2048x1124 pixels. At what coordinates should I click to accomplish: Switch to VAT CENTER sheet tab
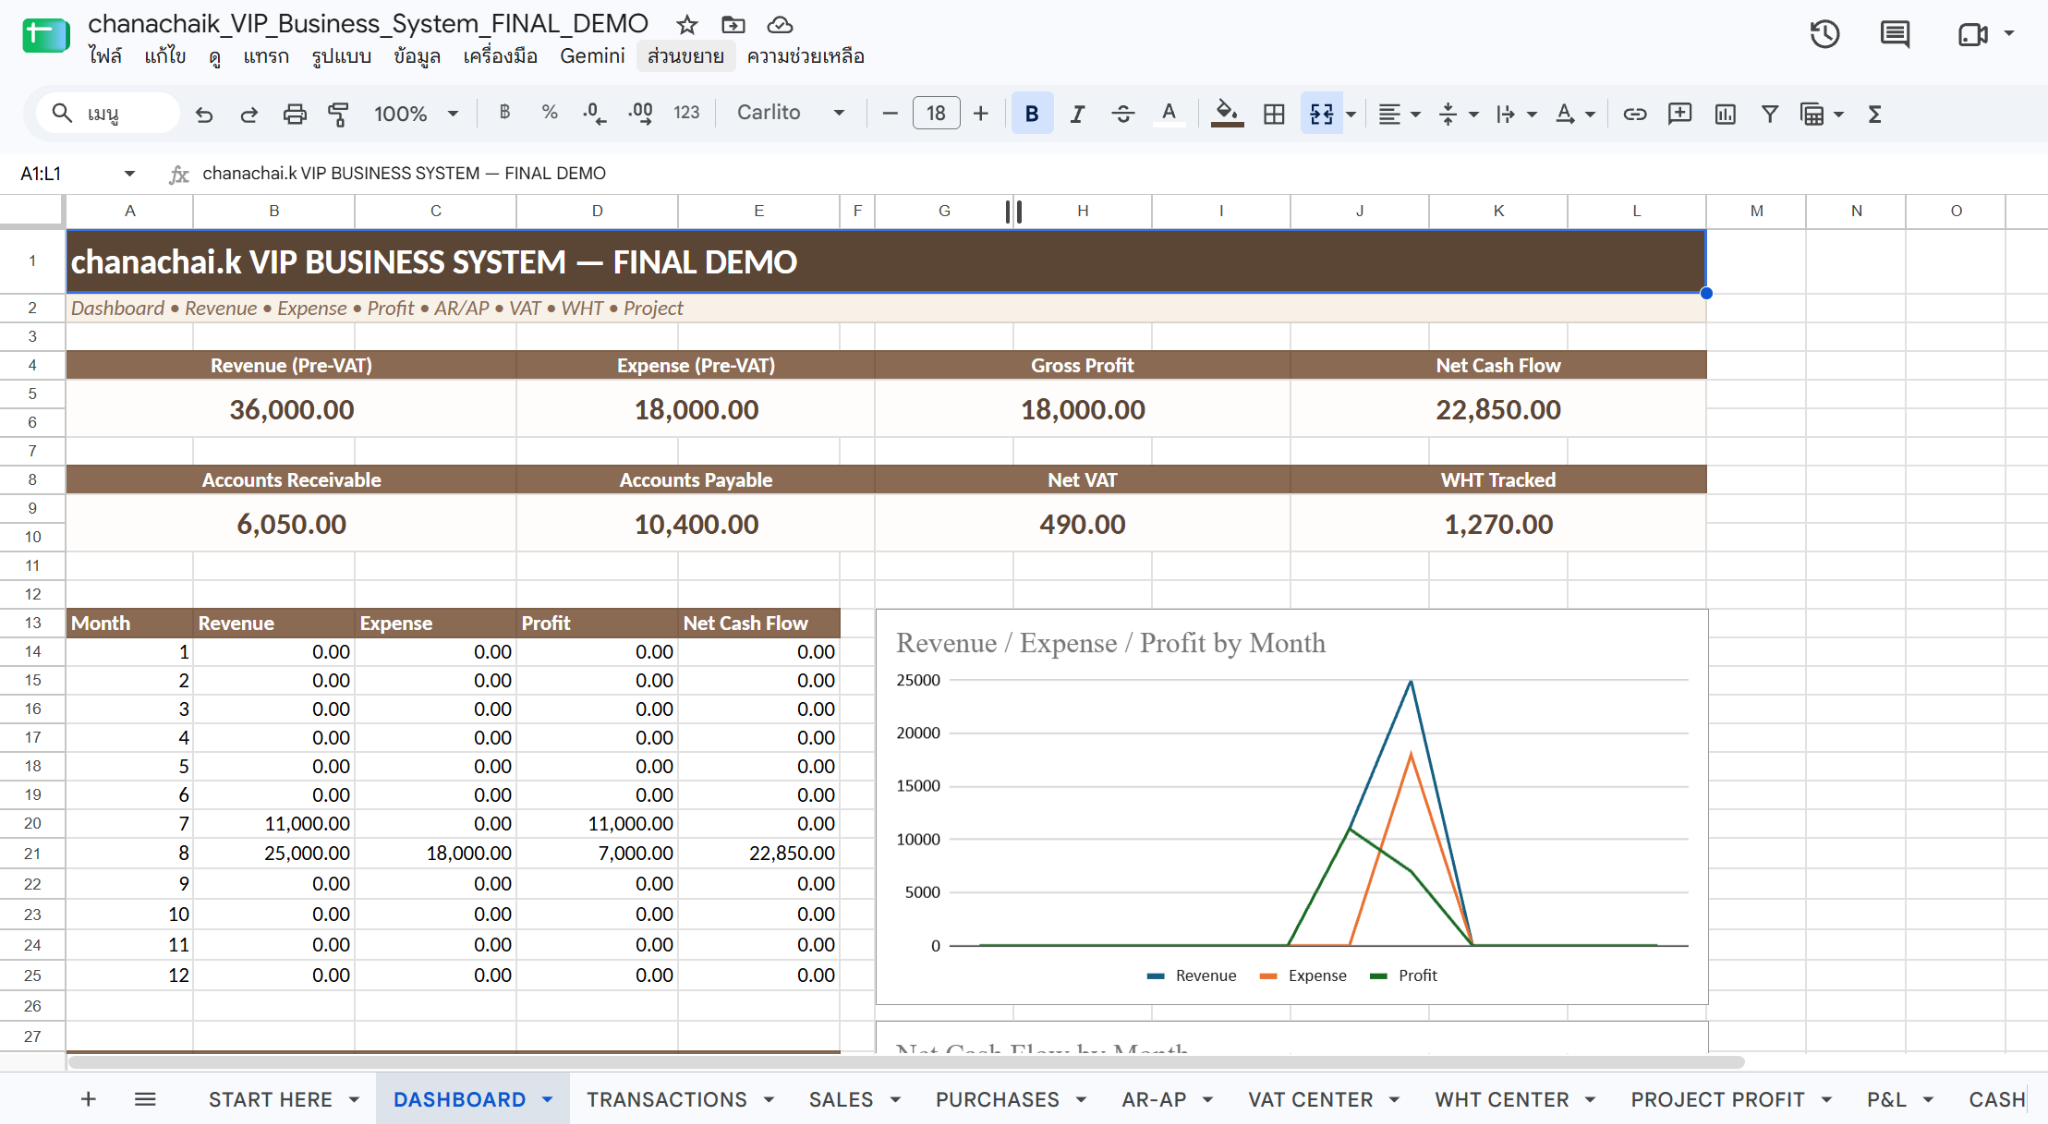[x=1310, y=1099]
